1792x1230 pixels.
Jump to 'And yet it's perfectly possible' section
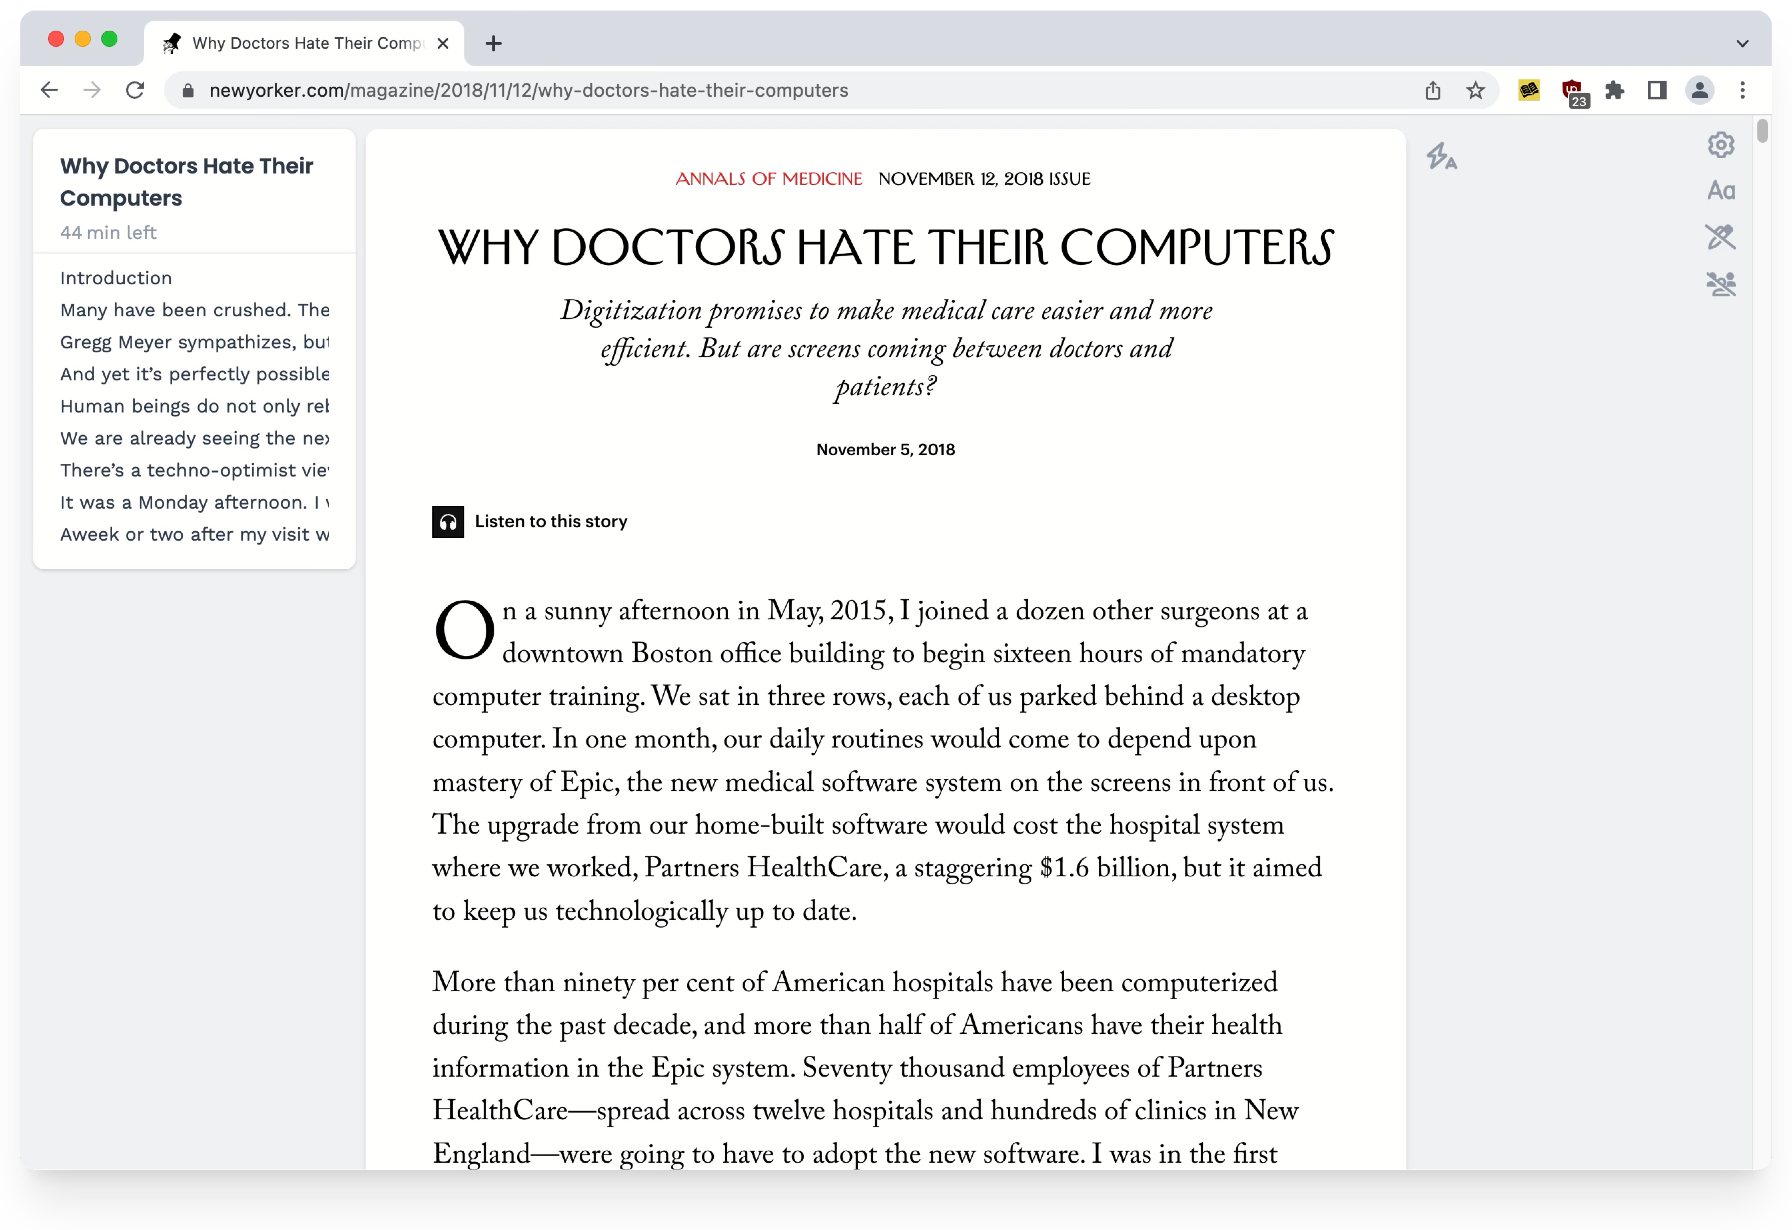point(194,374)
